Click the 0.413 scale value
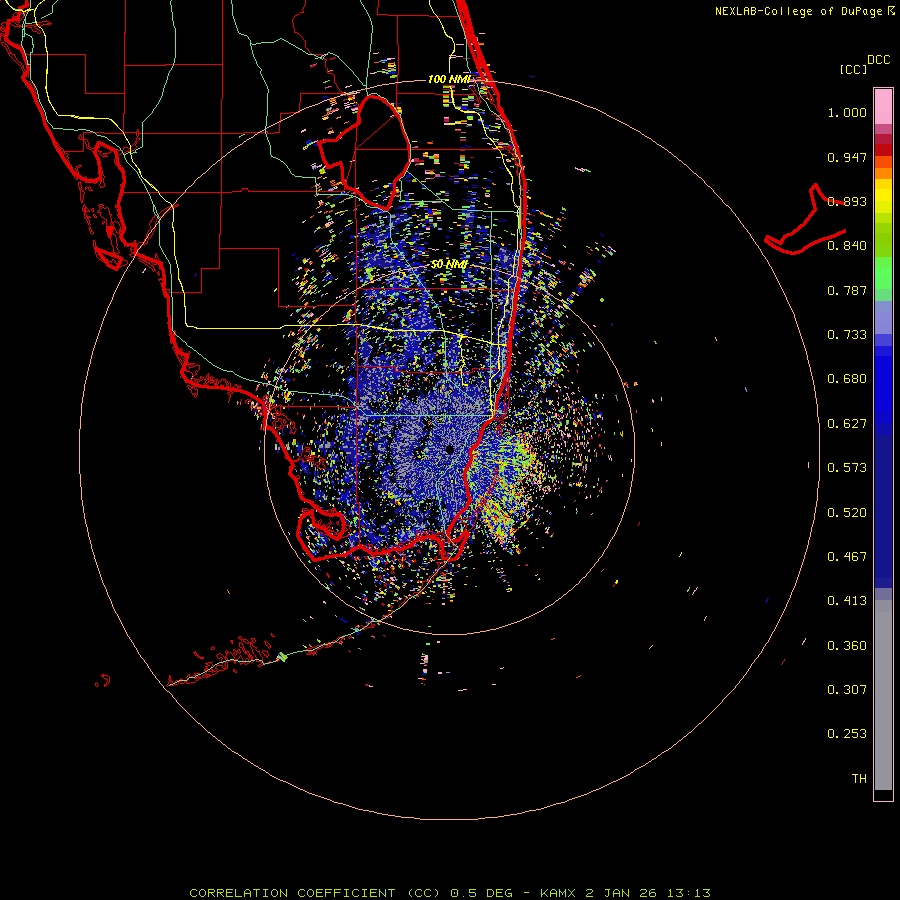 pos(847,601)
